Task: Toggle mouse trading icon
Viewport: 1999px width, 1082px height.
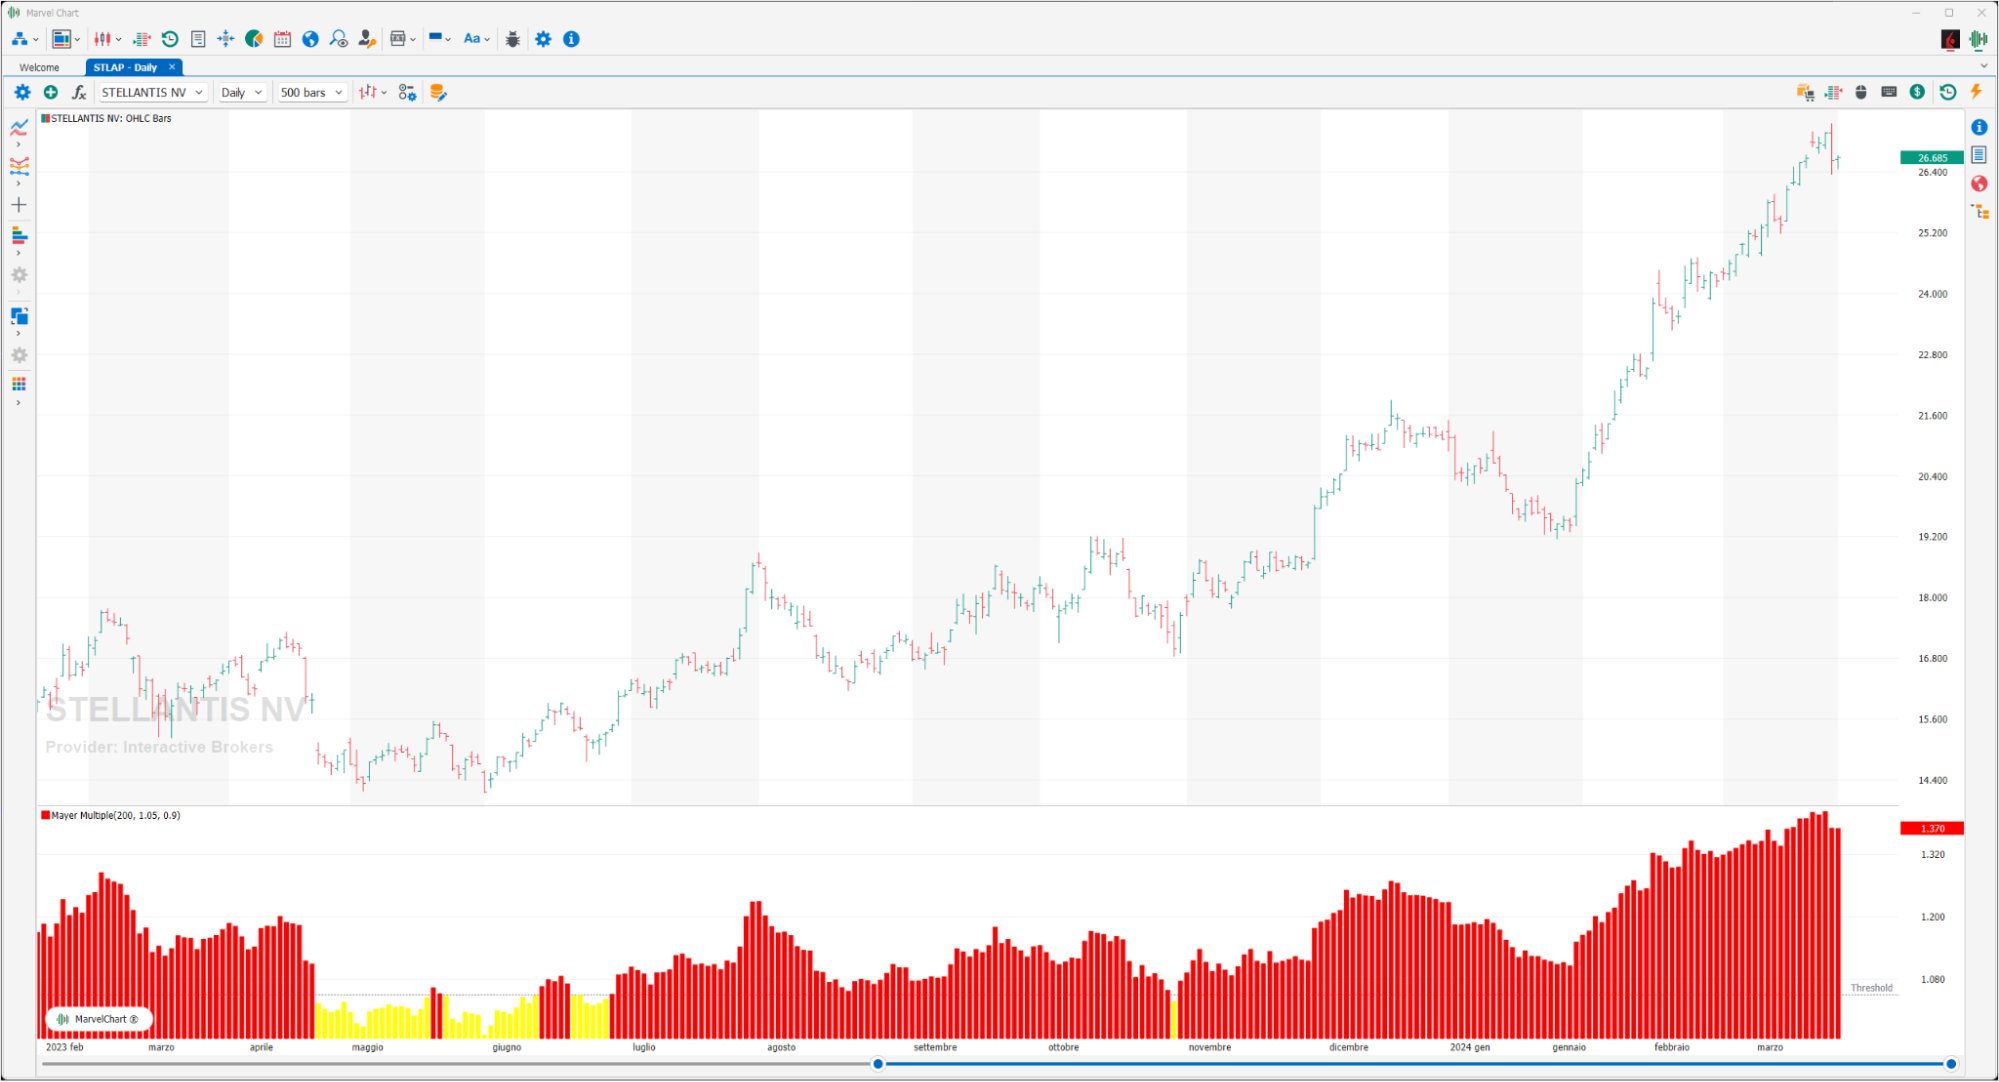Action: [1861, 92]
